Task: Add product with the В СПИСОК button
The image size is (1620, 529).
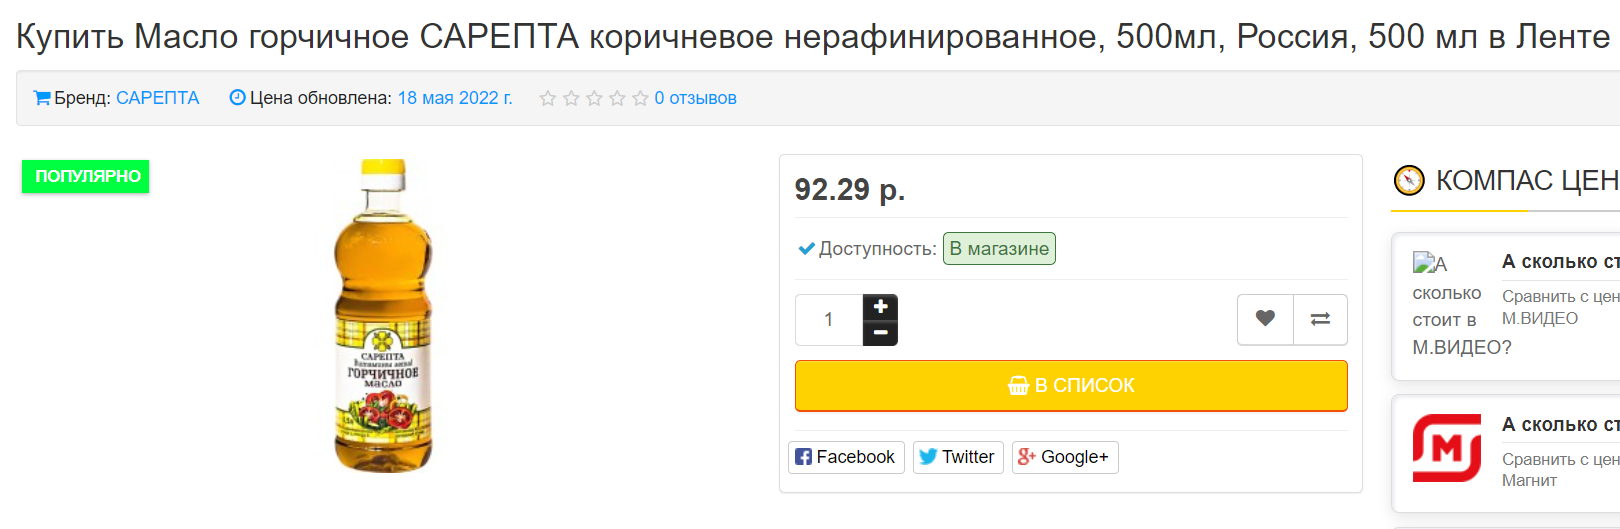Action: 1070,385
